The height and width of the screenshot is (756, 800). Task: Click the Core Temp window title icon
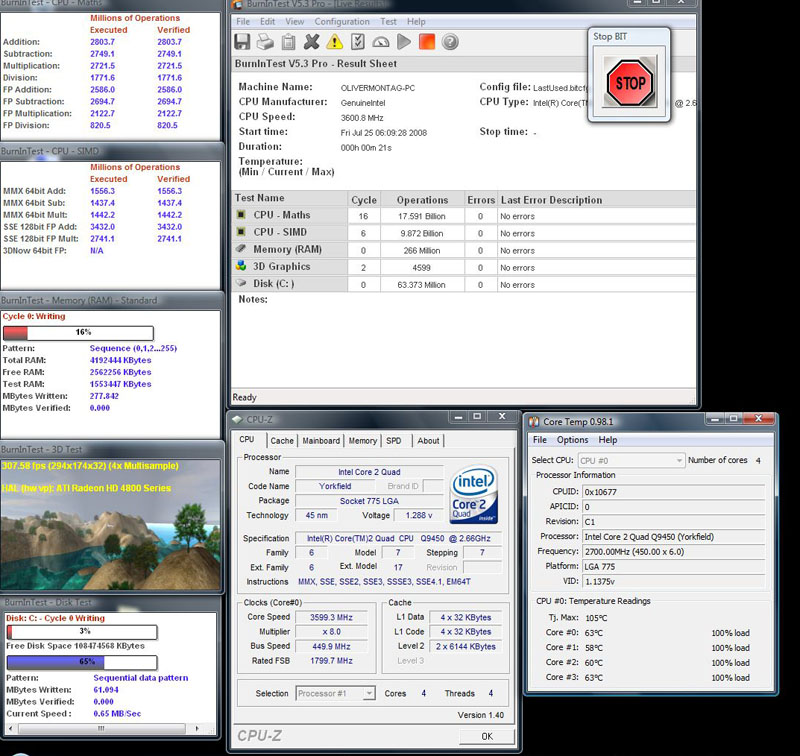click(x=534, y=421)
